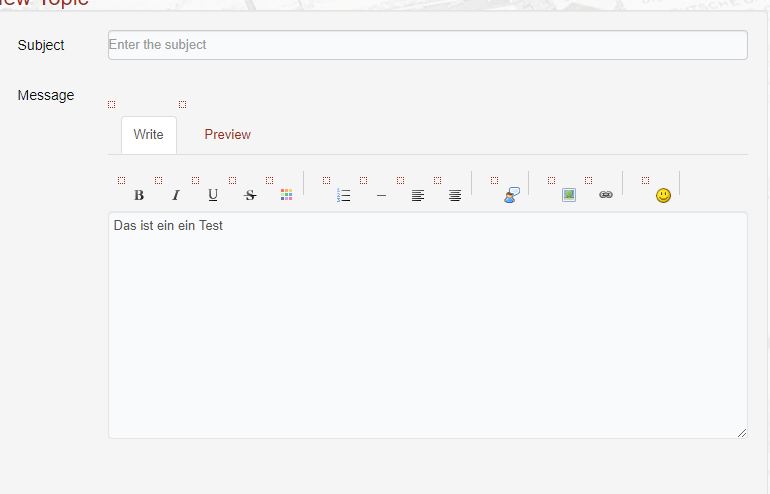Switch to the Write tab

[148, 135]
